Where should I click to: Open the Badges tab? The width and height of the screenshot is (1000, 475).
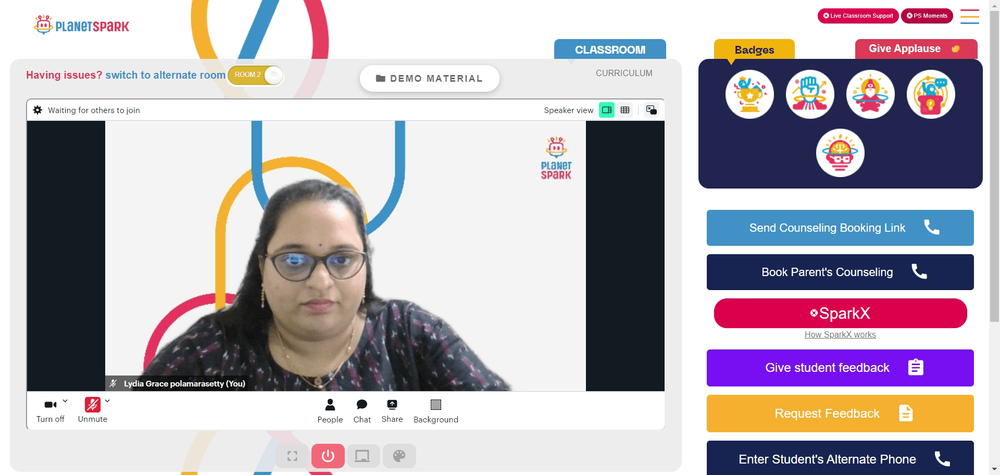754,50
